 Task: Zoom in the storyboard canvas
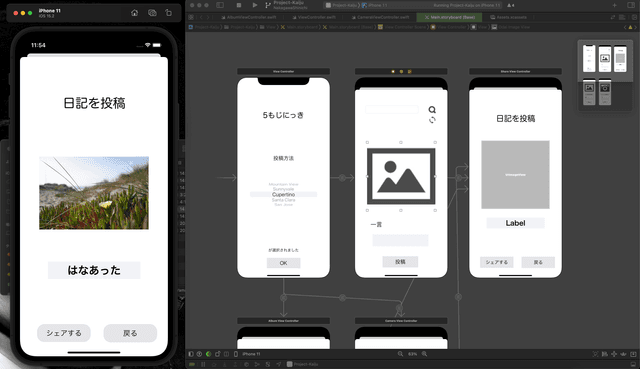pos(424,354)
